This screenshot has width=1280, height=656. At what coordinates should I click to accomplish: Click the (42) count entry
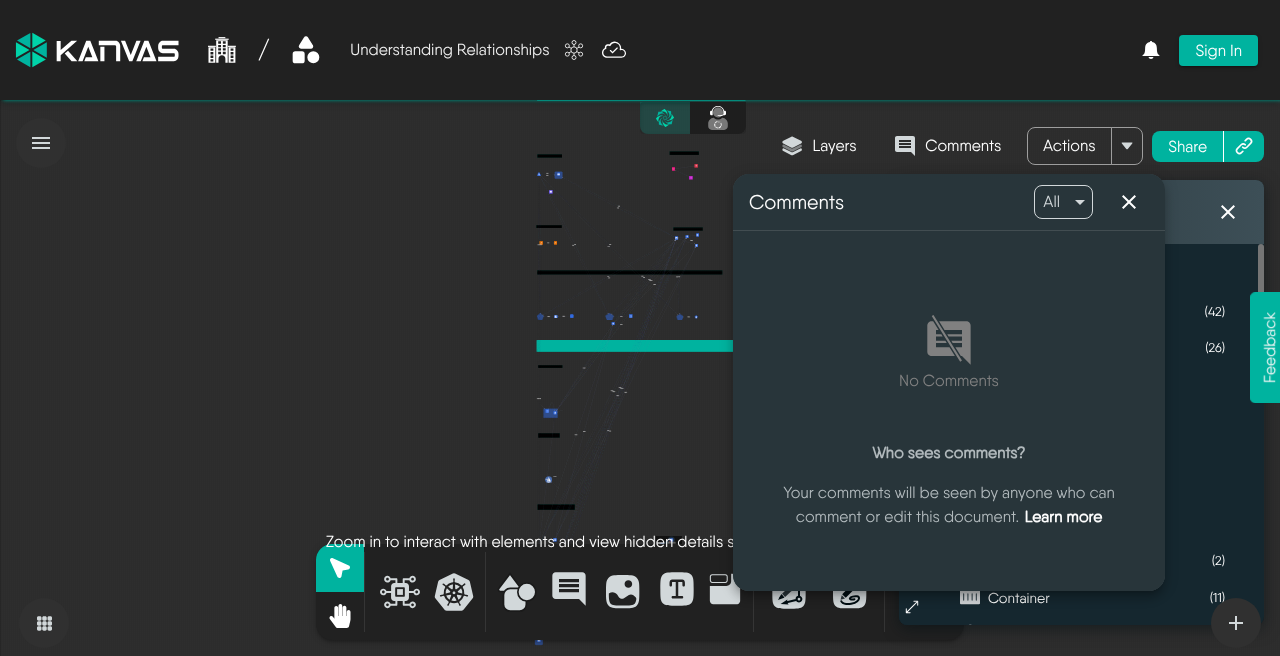[x=1215, y=312]
